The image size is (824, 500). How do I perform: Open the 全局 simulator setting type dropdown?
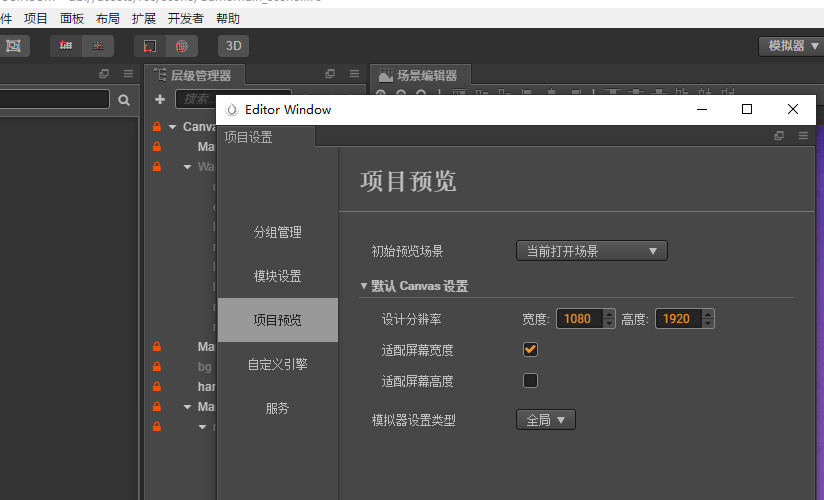click(x=546, y=420)
